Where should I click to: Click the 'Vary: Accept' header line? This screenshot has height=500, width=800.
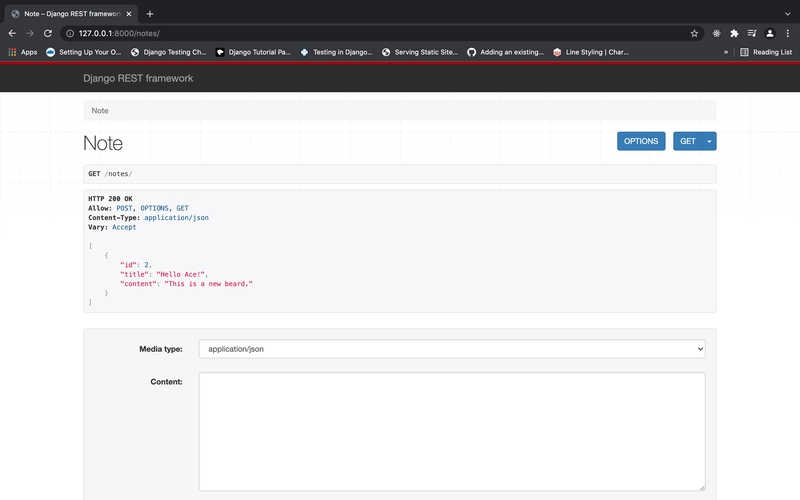(x=112, y=227)
